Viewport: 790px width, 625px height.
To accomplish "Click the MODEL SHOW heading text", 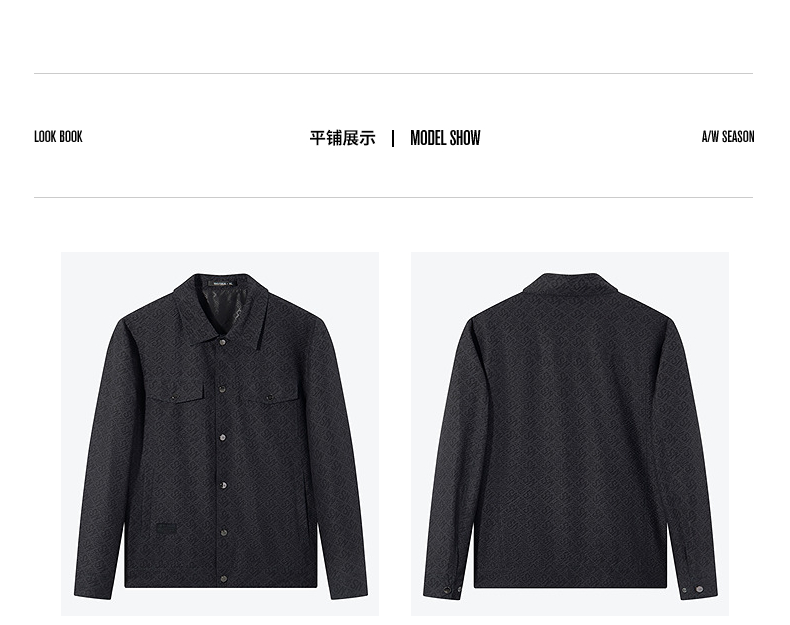I will 445,138.
